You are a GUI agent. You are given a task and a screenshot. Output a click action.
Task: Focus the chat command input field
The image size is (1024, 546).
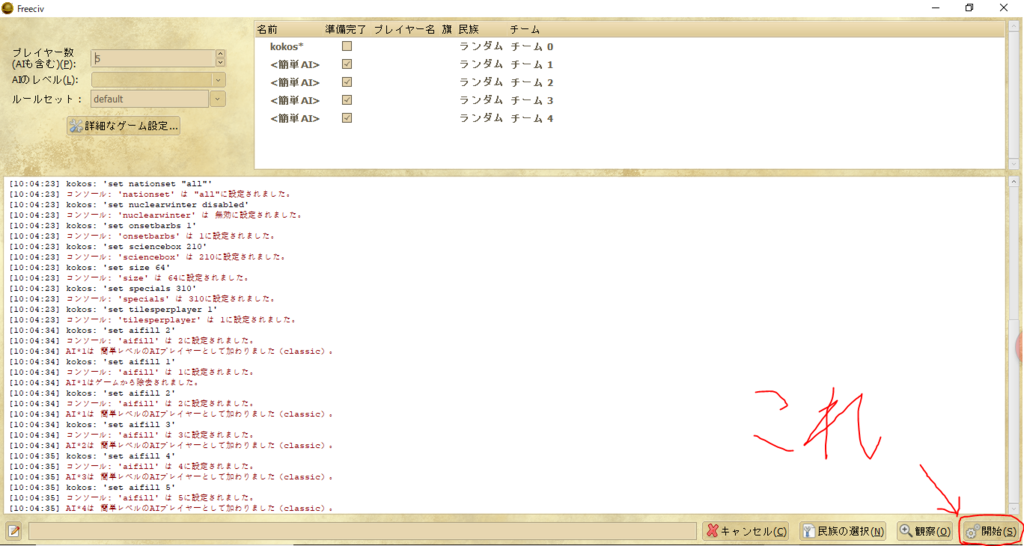[362, 531]
